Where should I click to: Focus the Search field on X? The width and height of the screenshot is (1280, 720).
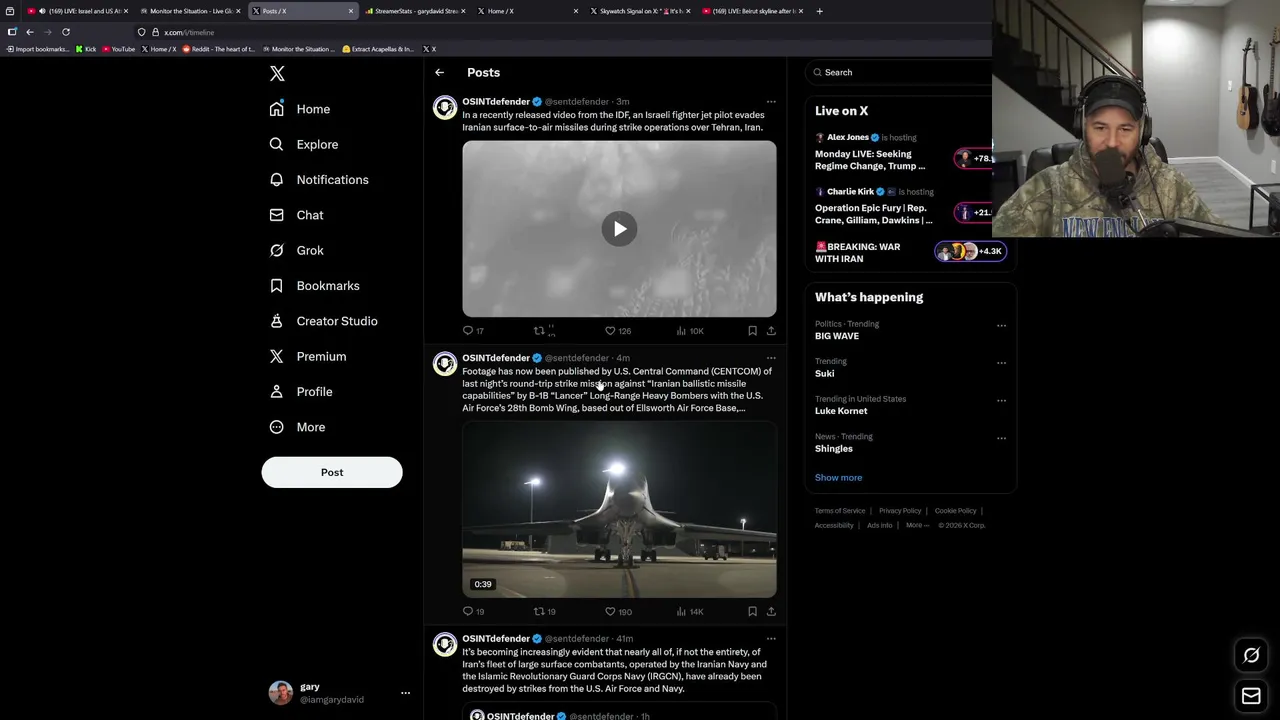tap(900, 72)
